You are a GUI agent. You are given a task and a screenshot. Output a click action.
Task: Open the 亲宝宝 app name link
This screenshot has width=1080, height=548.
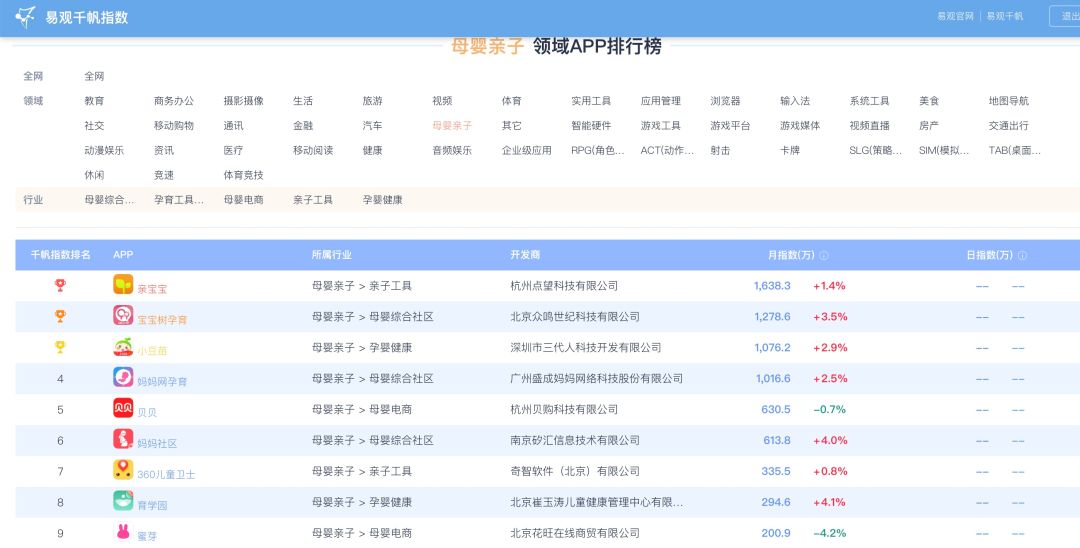[152, 289]
